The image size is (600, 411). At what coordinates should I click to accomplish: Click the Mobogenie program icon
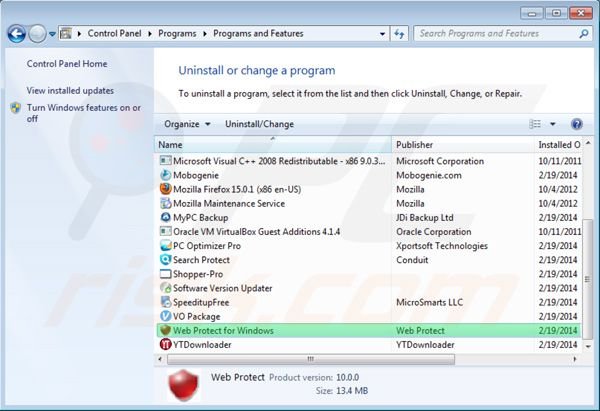[165, 175]
